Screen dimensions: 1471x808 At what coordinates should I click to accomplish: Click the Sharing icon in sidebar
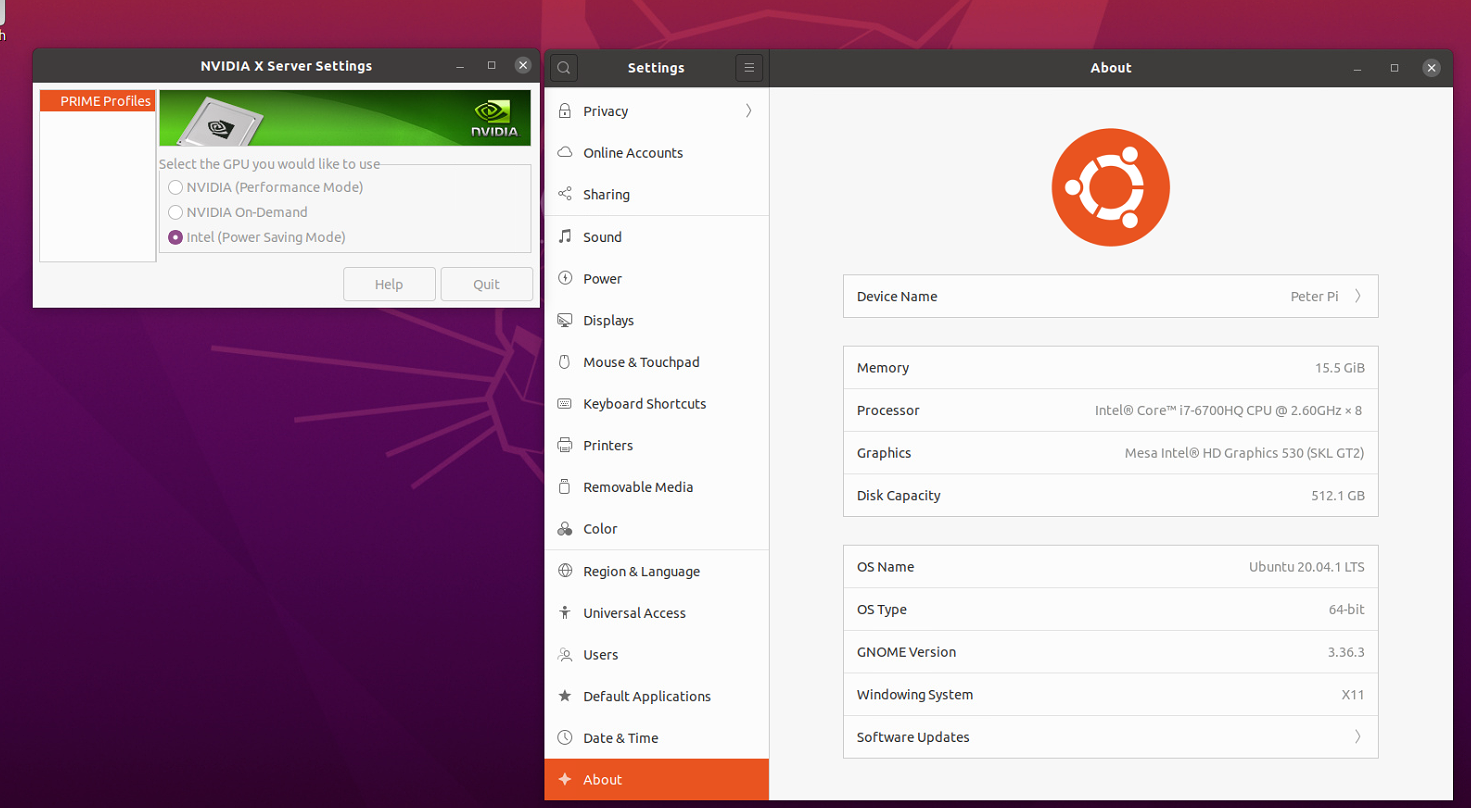pos(565,194)
